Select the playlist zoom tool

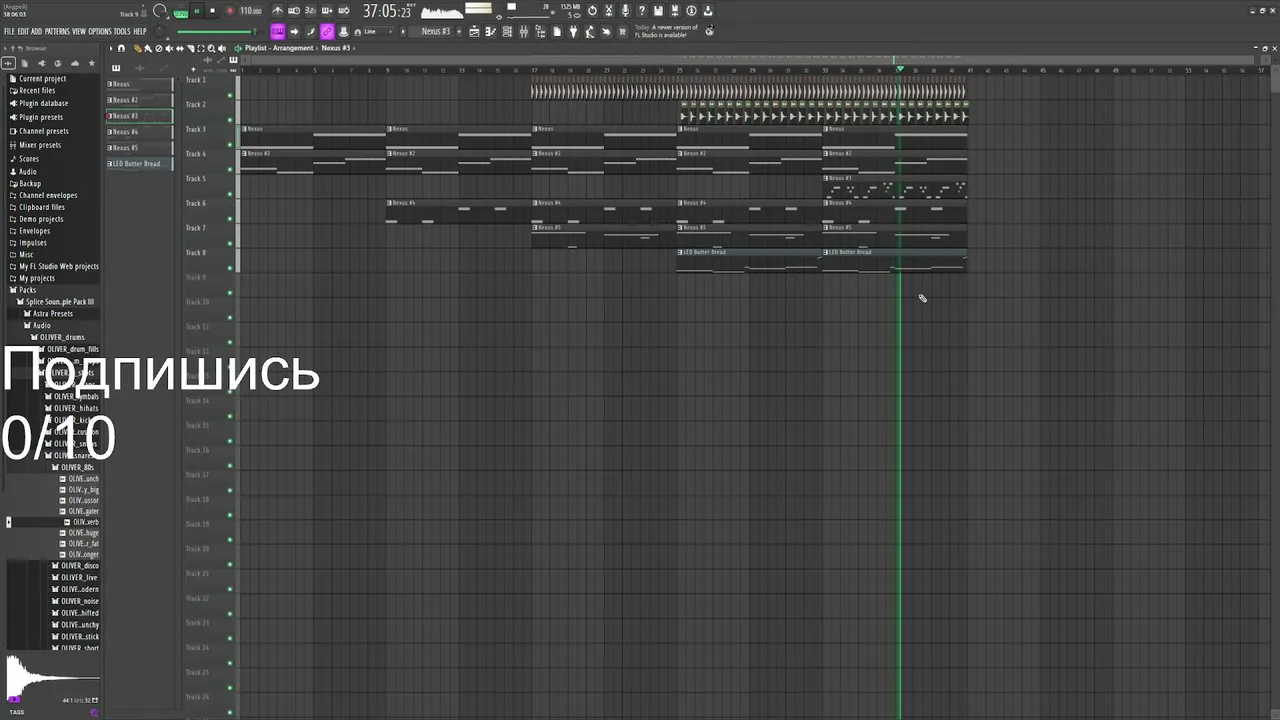pyautogui.click(x=210, y=48)
